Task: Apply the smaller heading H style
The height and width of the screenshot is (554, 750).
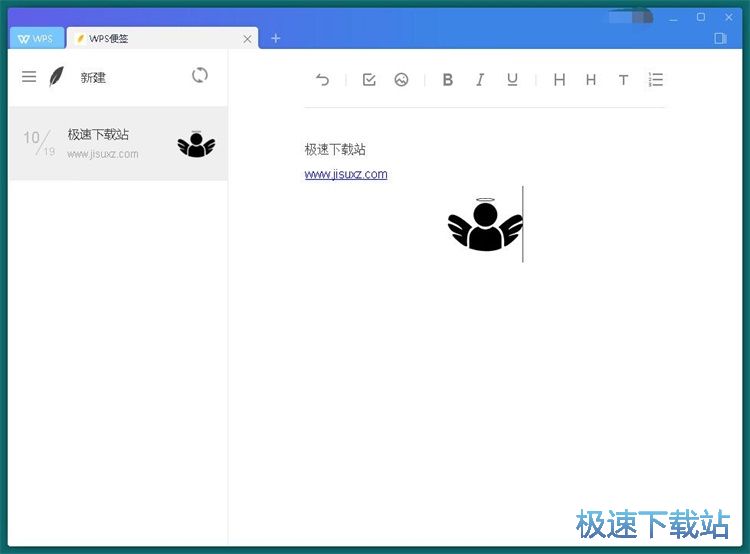Action: (x=591, y=79)
